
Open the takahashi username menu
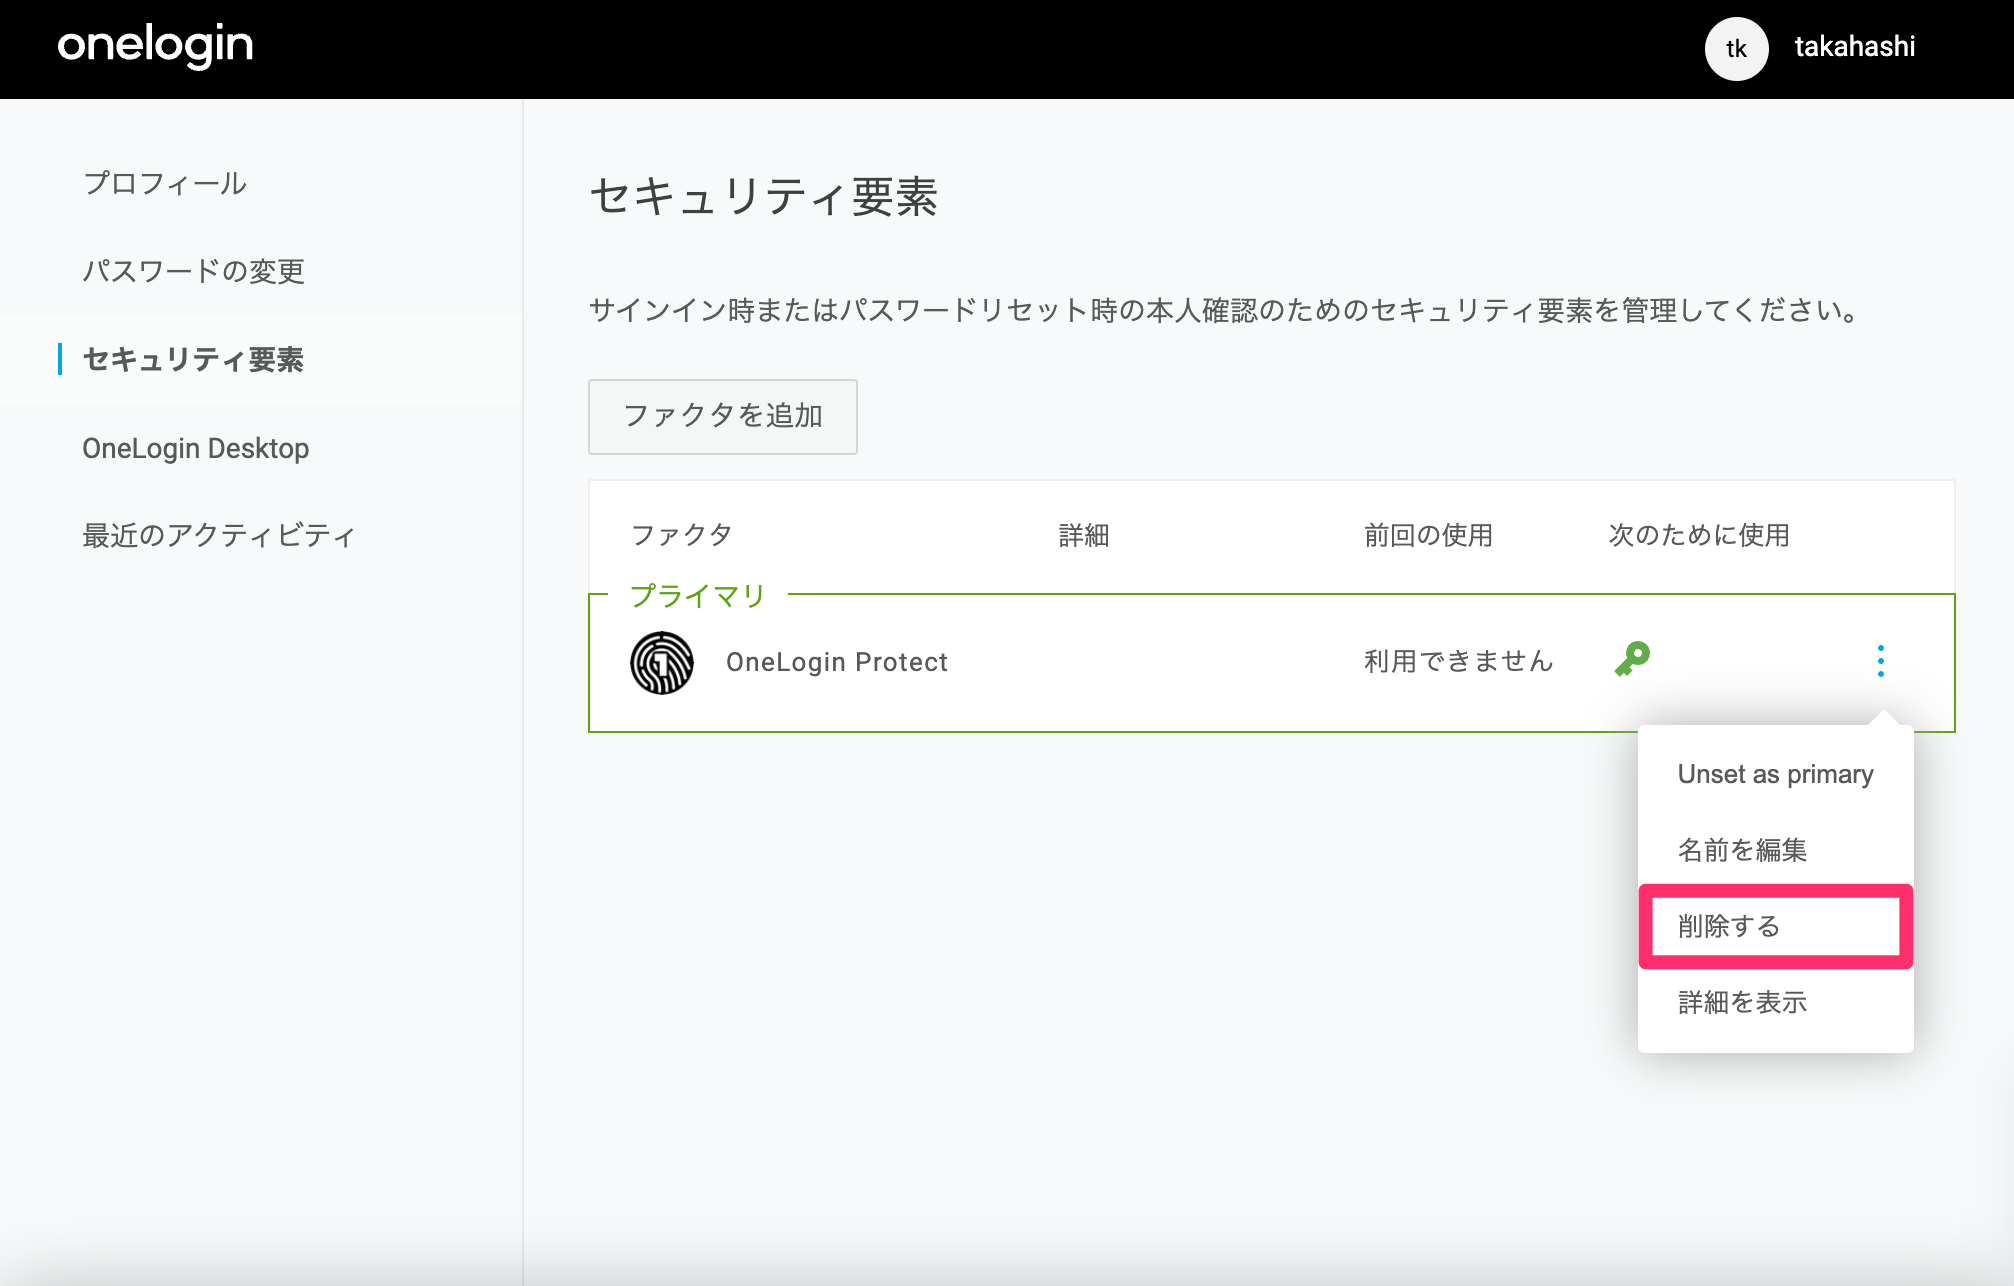click(1855, 47)
